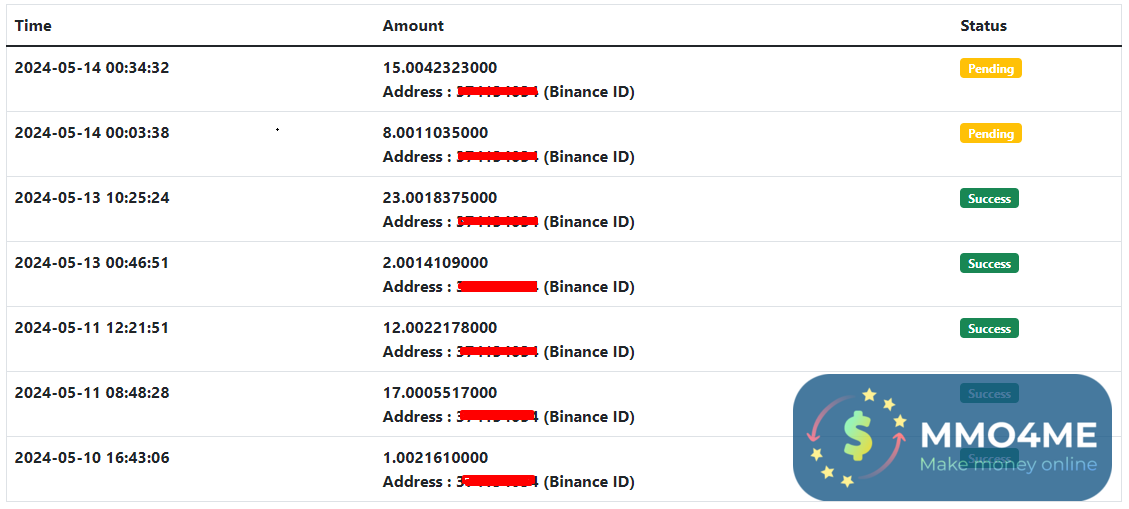
Task: Select the Time column header
Action: point(33,26)
